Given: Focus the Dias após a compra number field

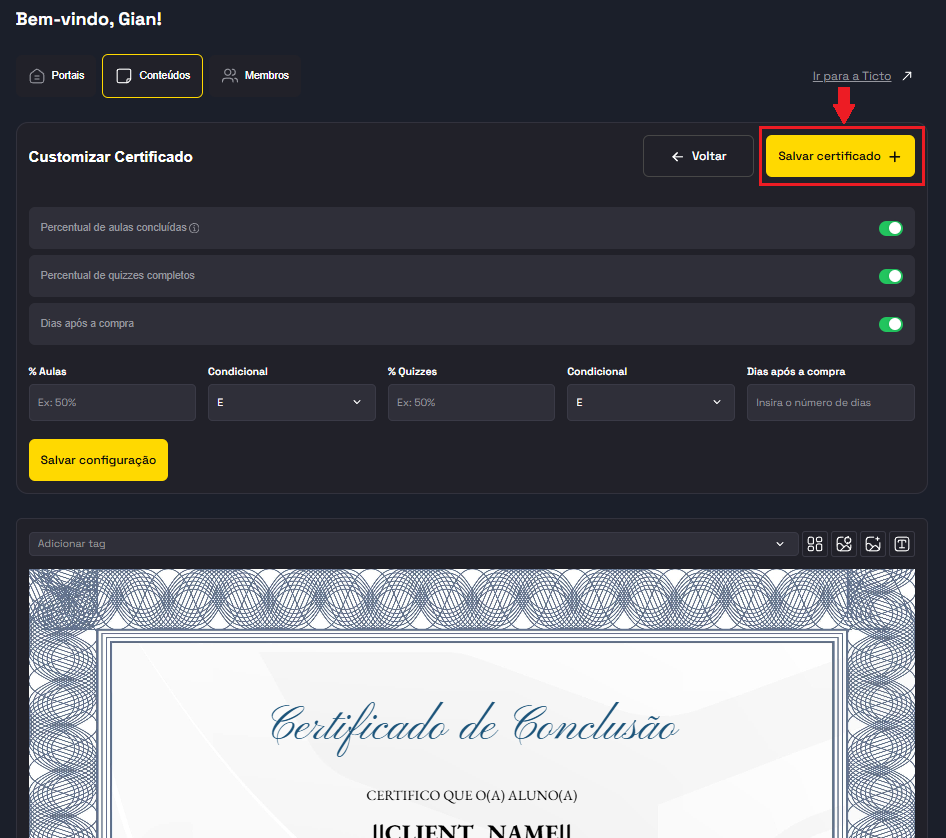Looking at the screenshot, I should click(x=830, y=402).
